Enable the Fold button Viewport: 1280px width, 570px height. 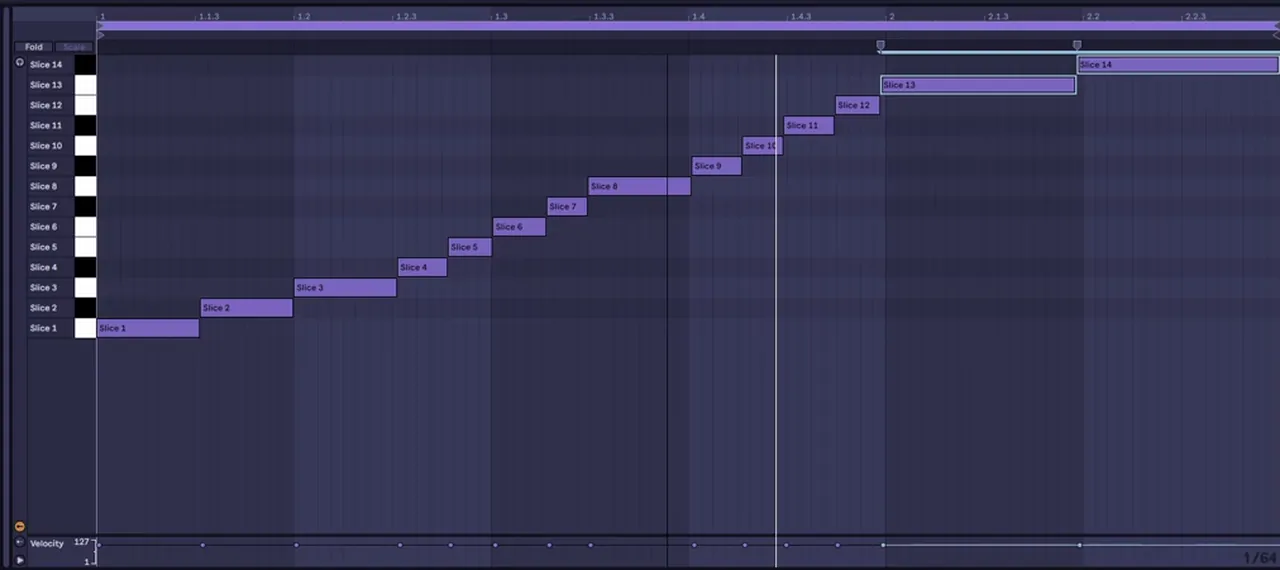pos(34,47)
